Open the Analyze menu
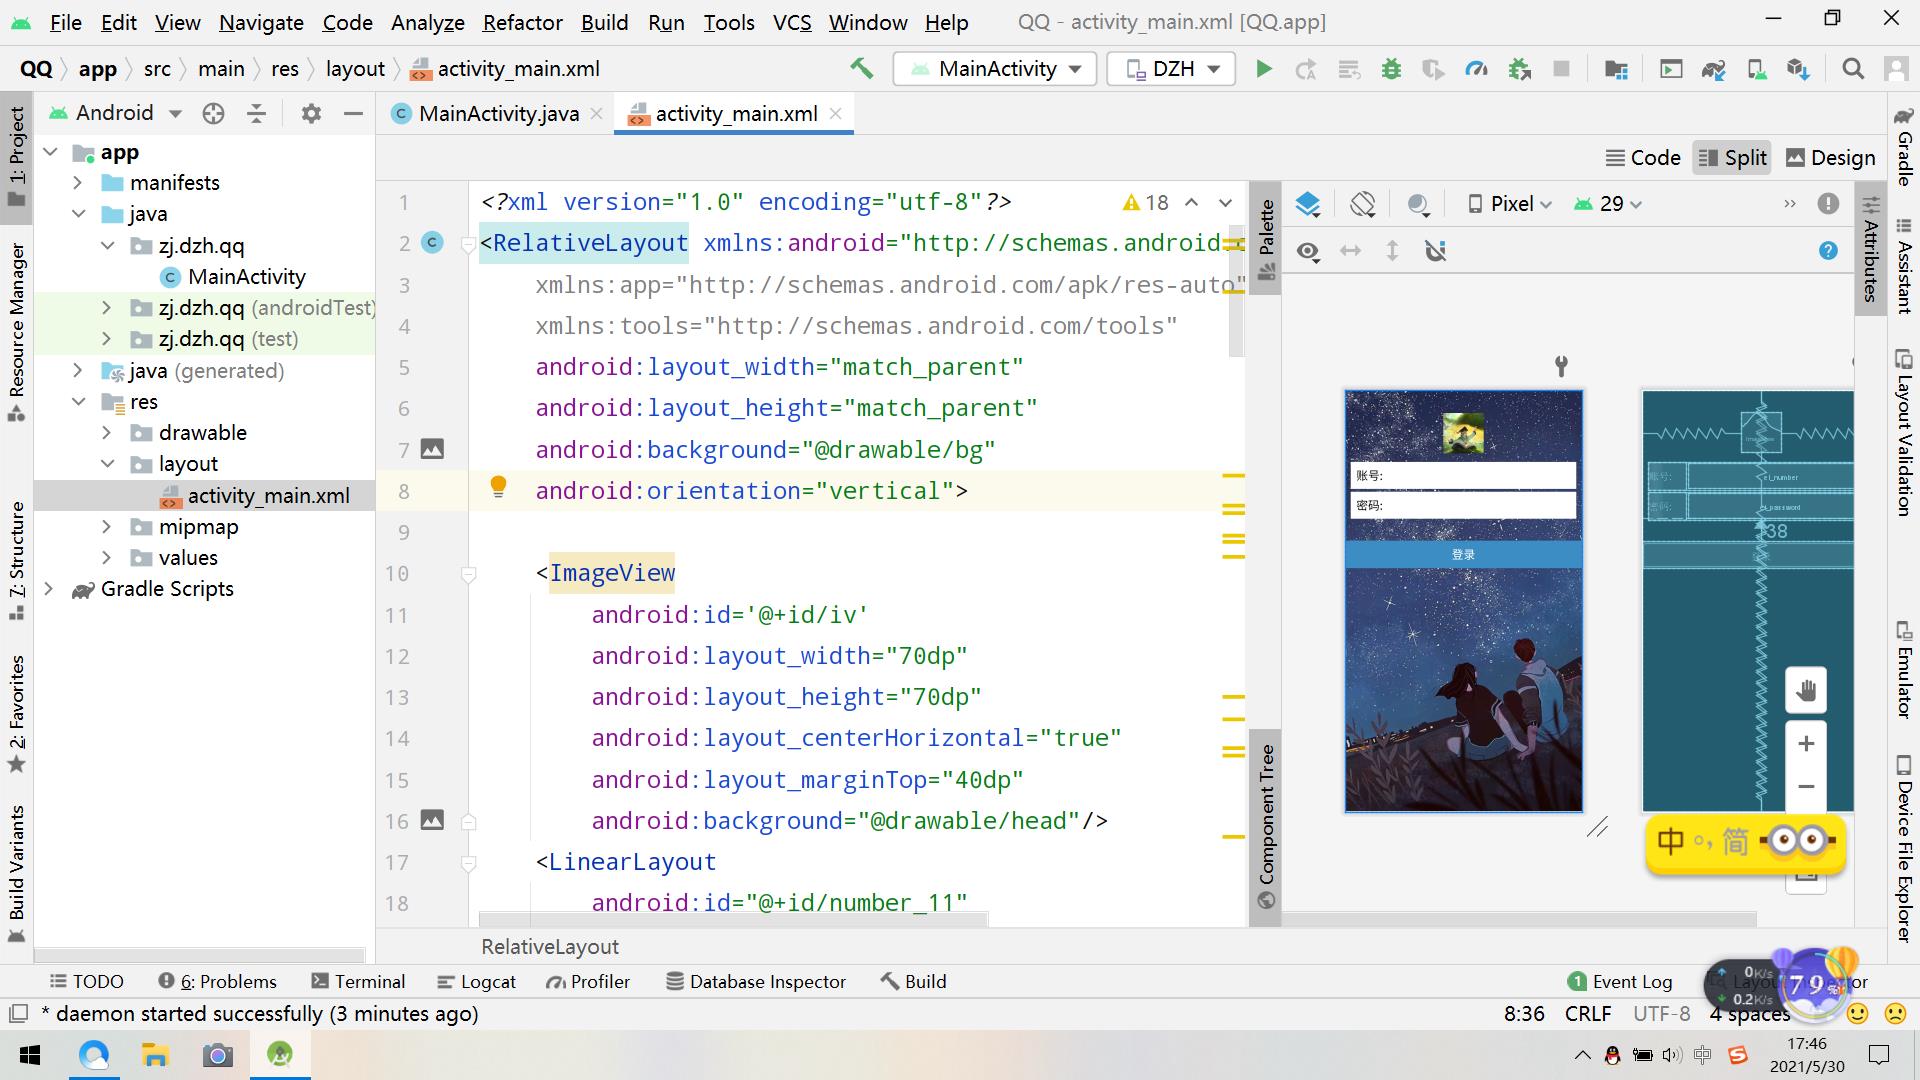Viewport: 1920px width, 1080px height. pyautogui.click(x=427, y=22)
